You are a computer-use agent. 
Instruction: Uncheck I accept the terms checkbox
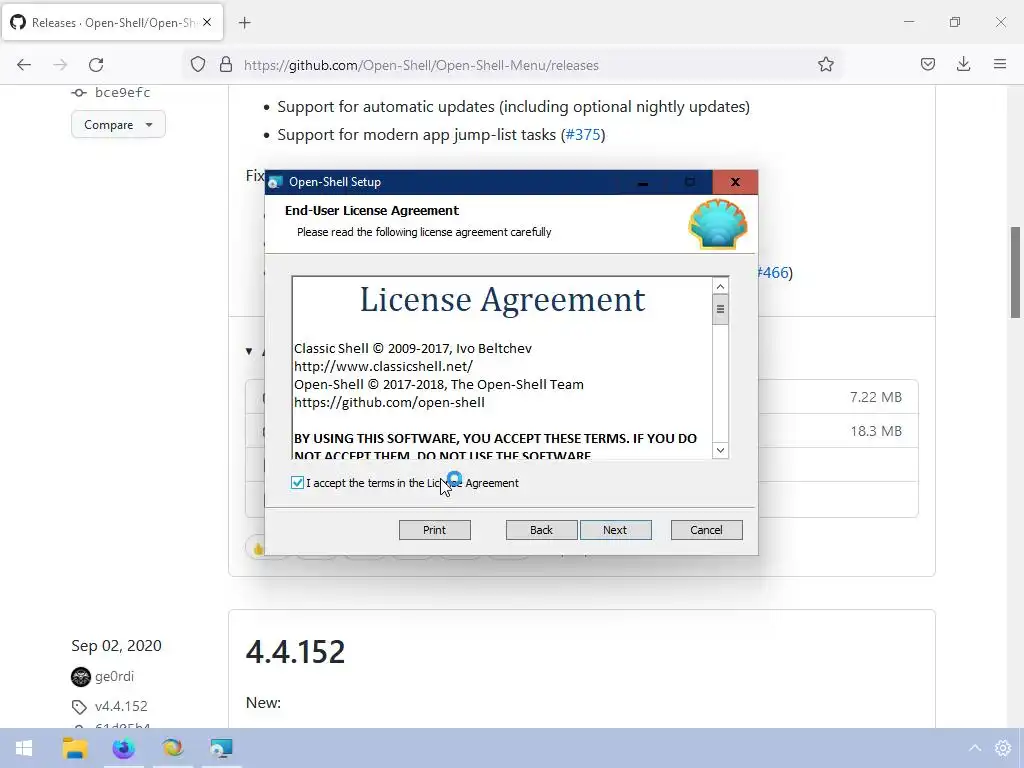pos(297,483)
